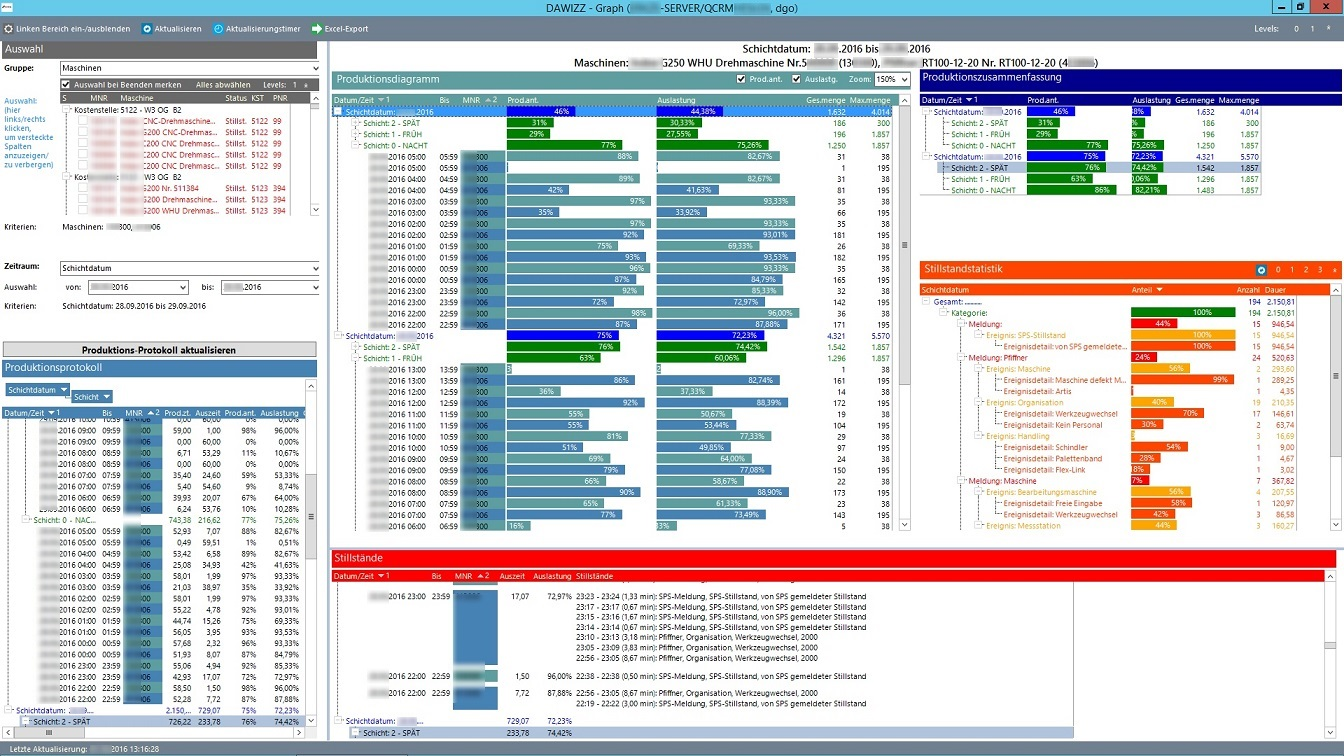Click the Aktualisieren refresh icon
Image resolution: width=1344 pixels, height=756 pixels.
[x=147, y=29]
